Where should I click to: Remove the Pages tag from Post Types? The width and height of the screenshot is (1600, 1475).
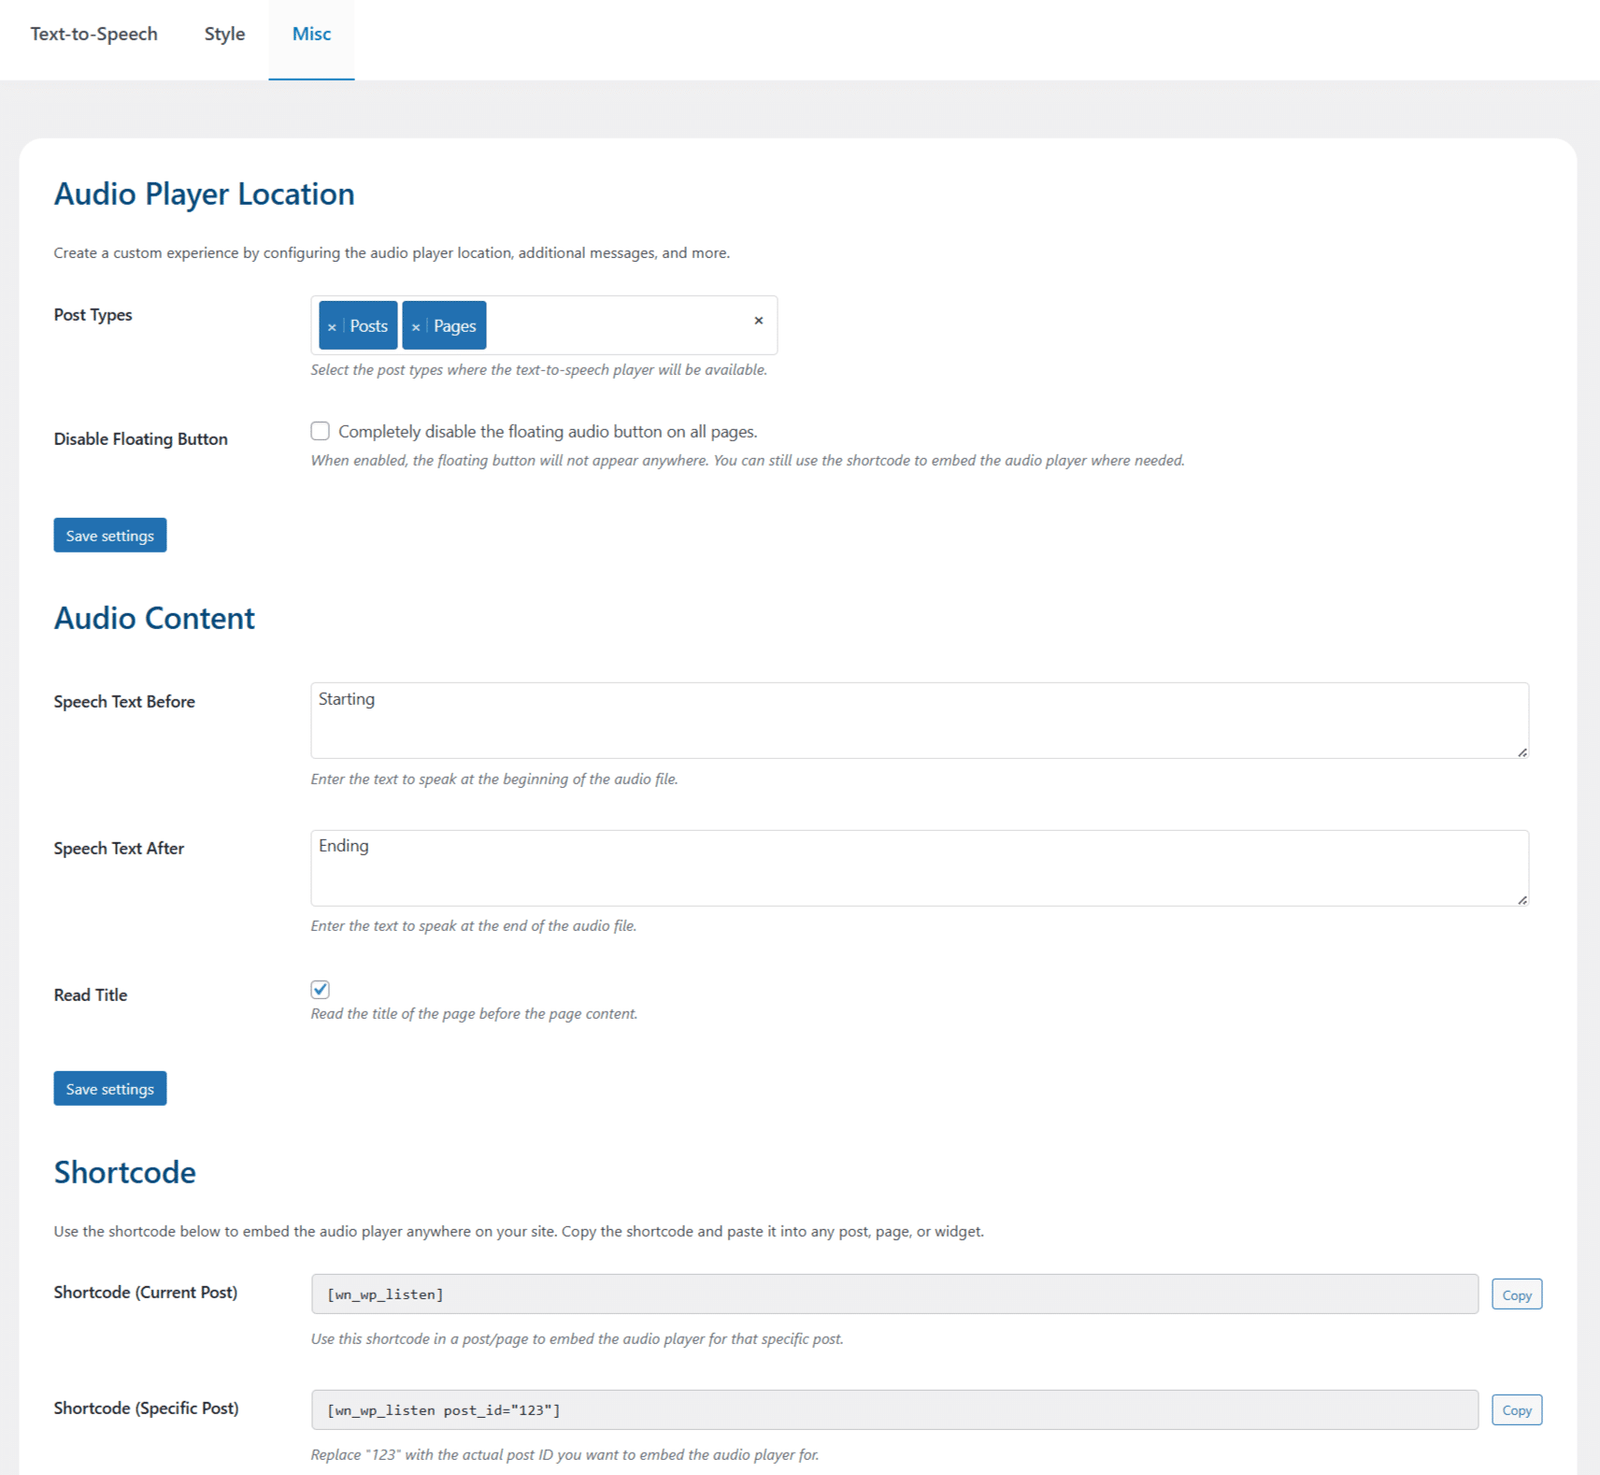(416, 327)
